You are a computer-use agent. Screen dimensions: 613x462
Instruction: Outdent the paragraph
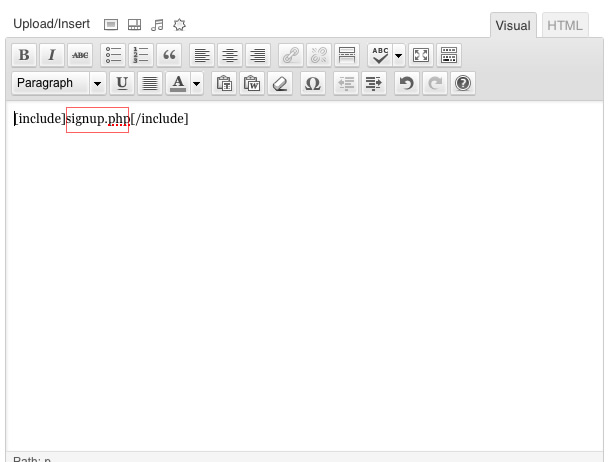[x=346, y=83]
